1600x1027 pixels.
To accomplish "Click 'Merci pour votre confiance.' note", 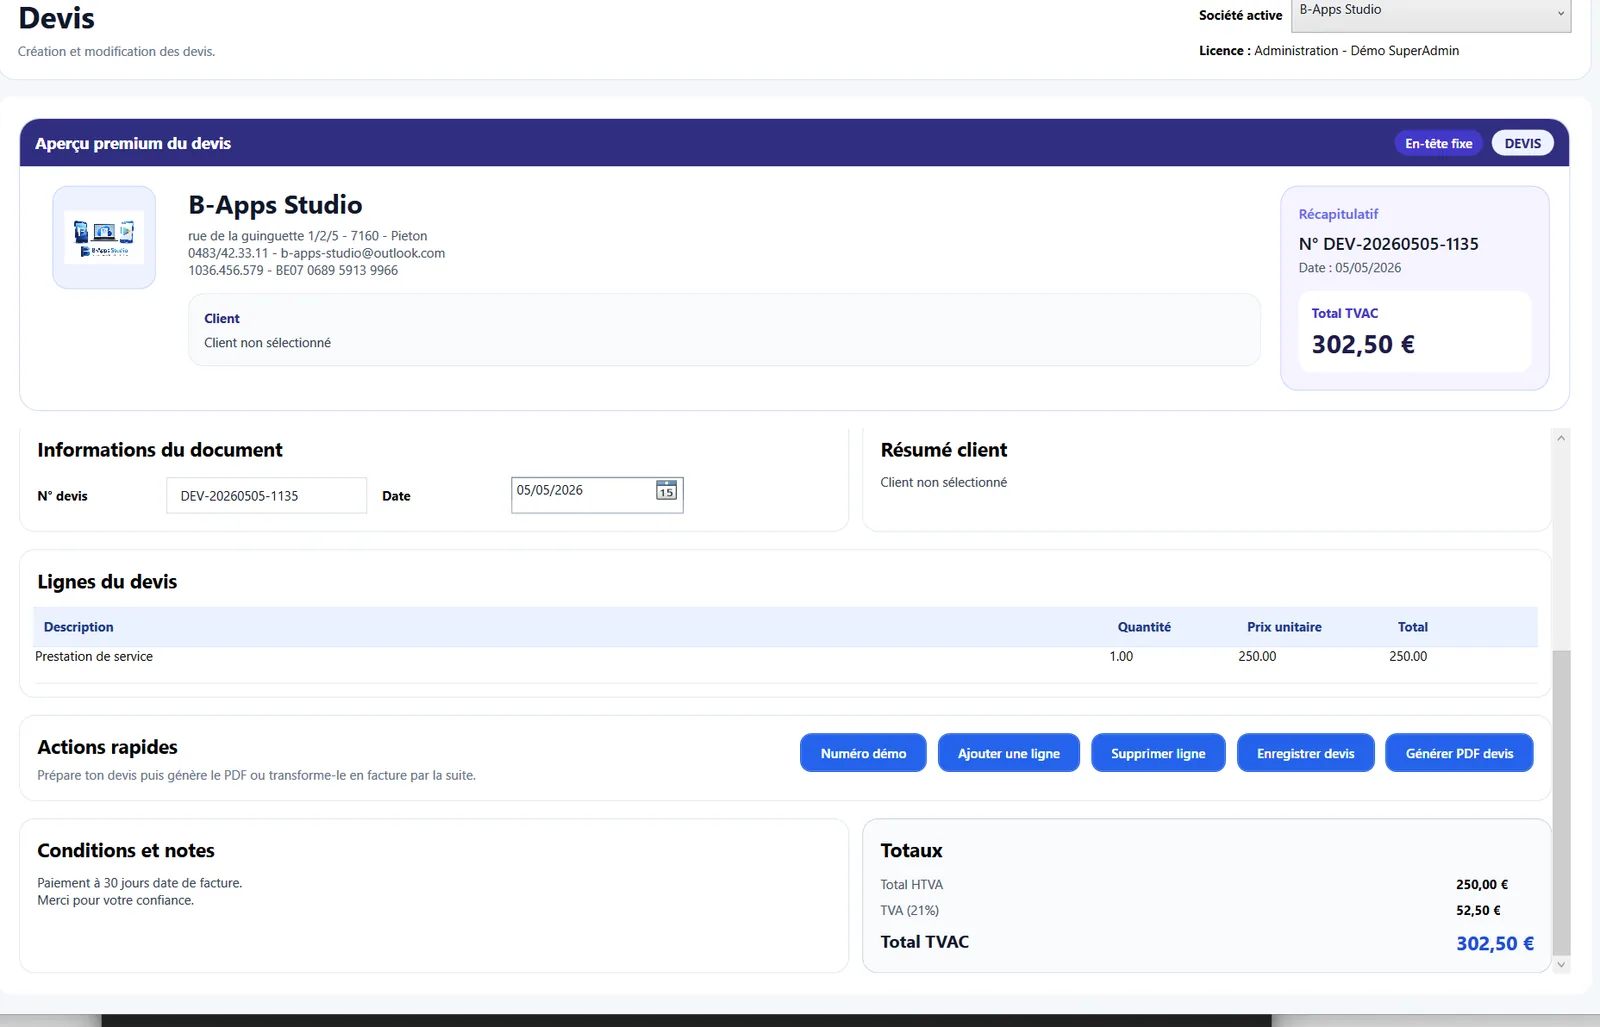I will (116, 901).
